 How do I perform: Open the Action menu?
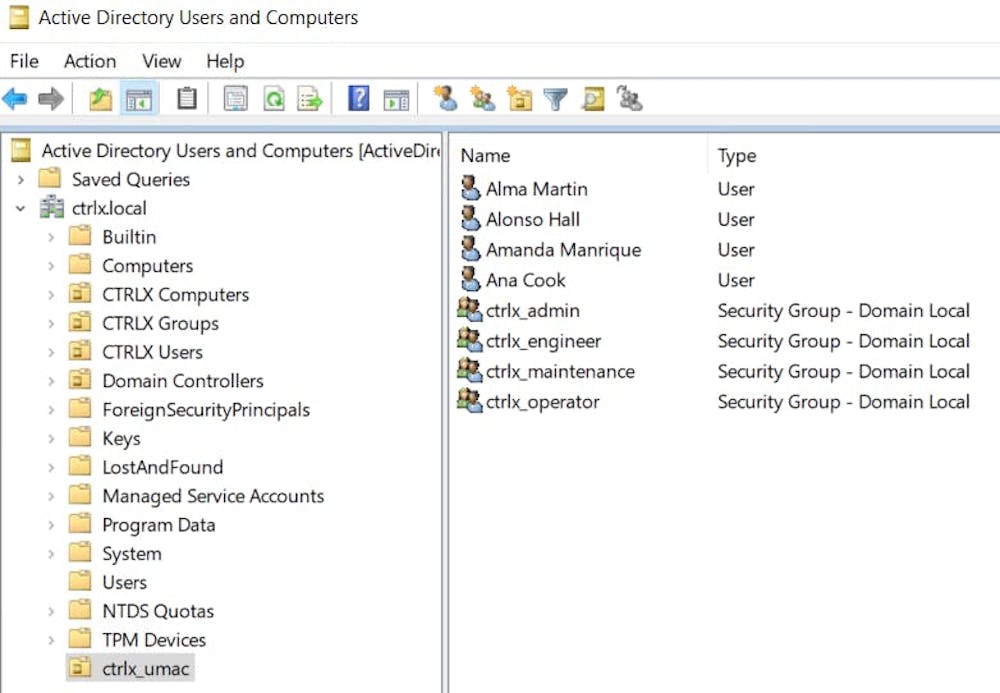[x=90, y=61]
